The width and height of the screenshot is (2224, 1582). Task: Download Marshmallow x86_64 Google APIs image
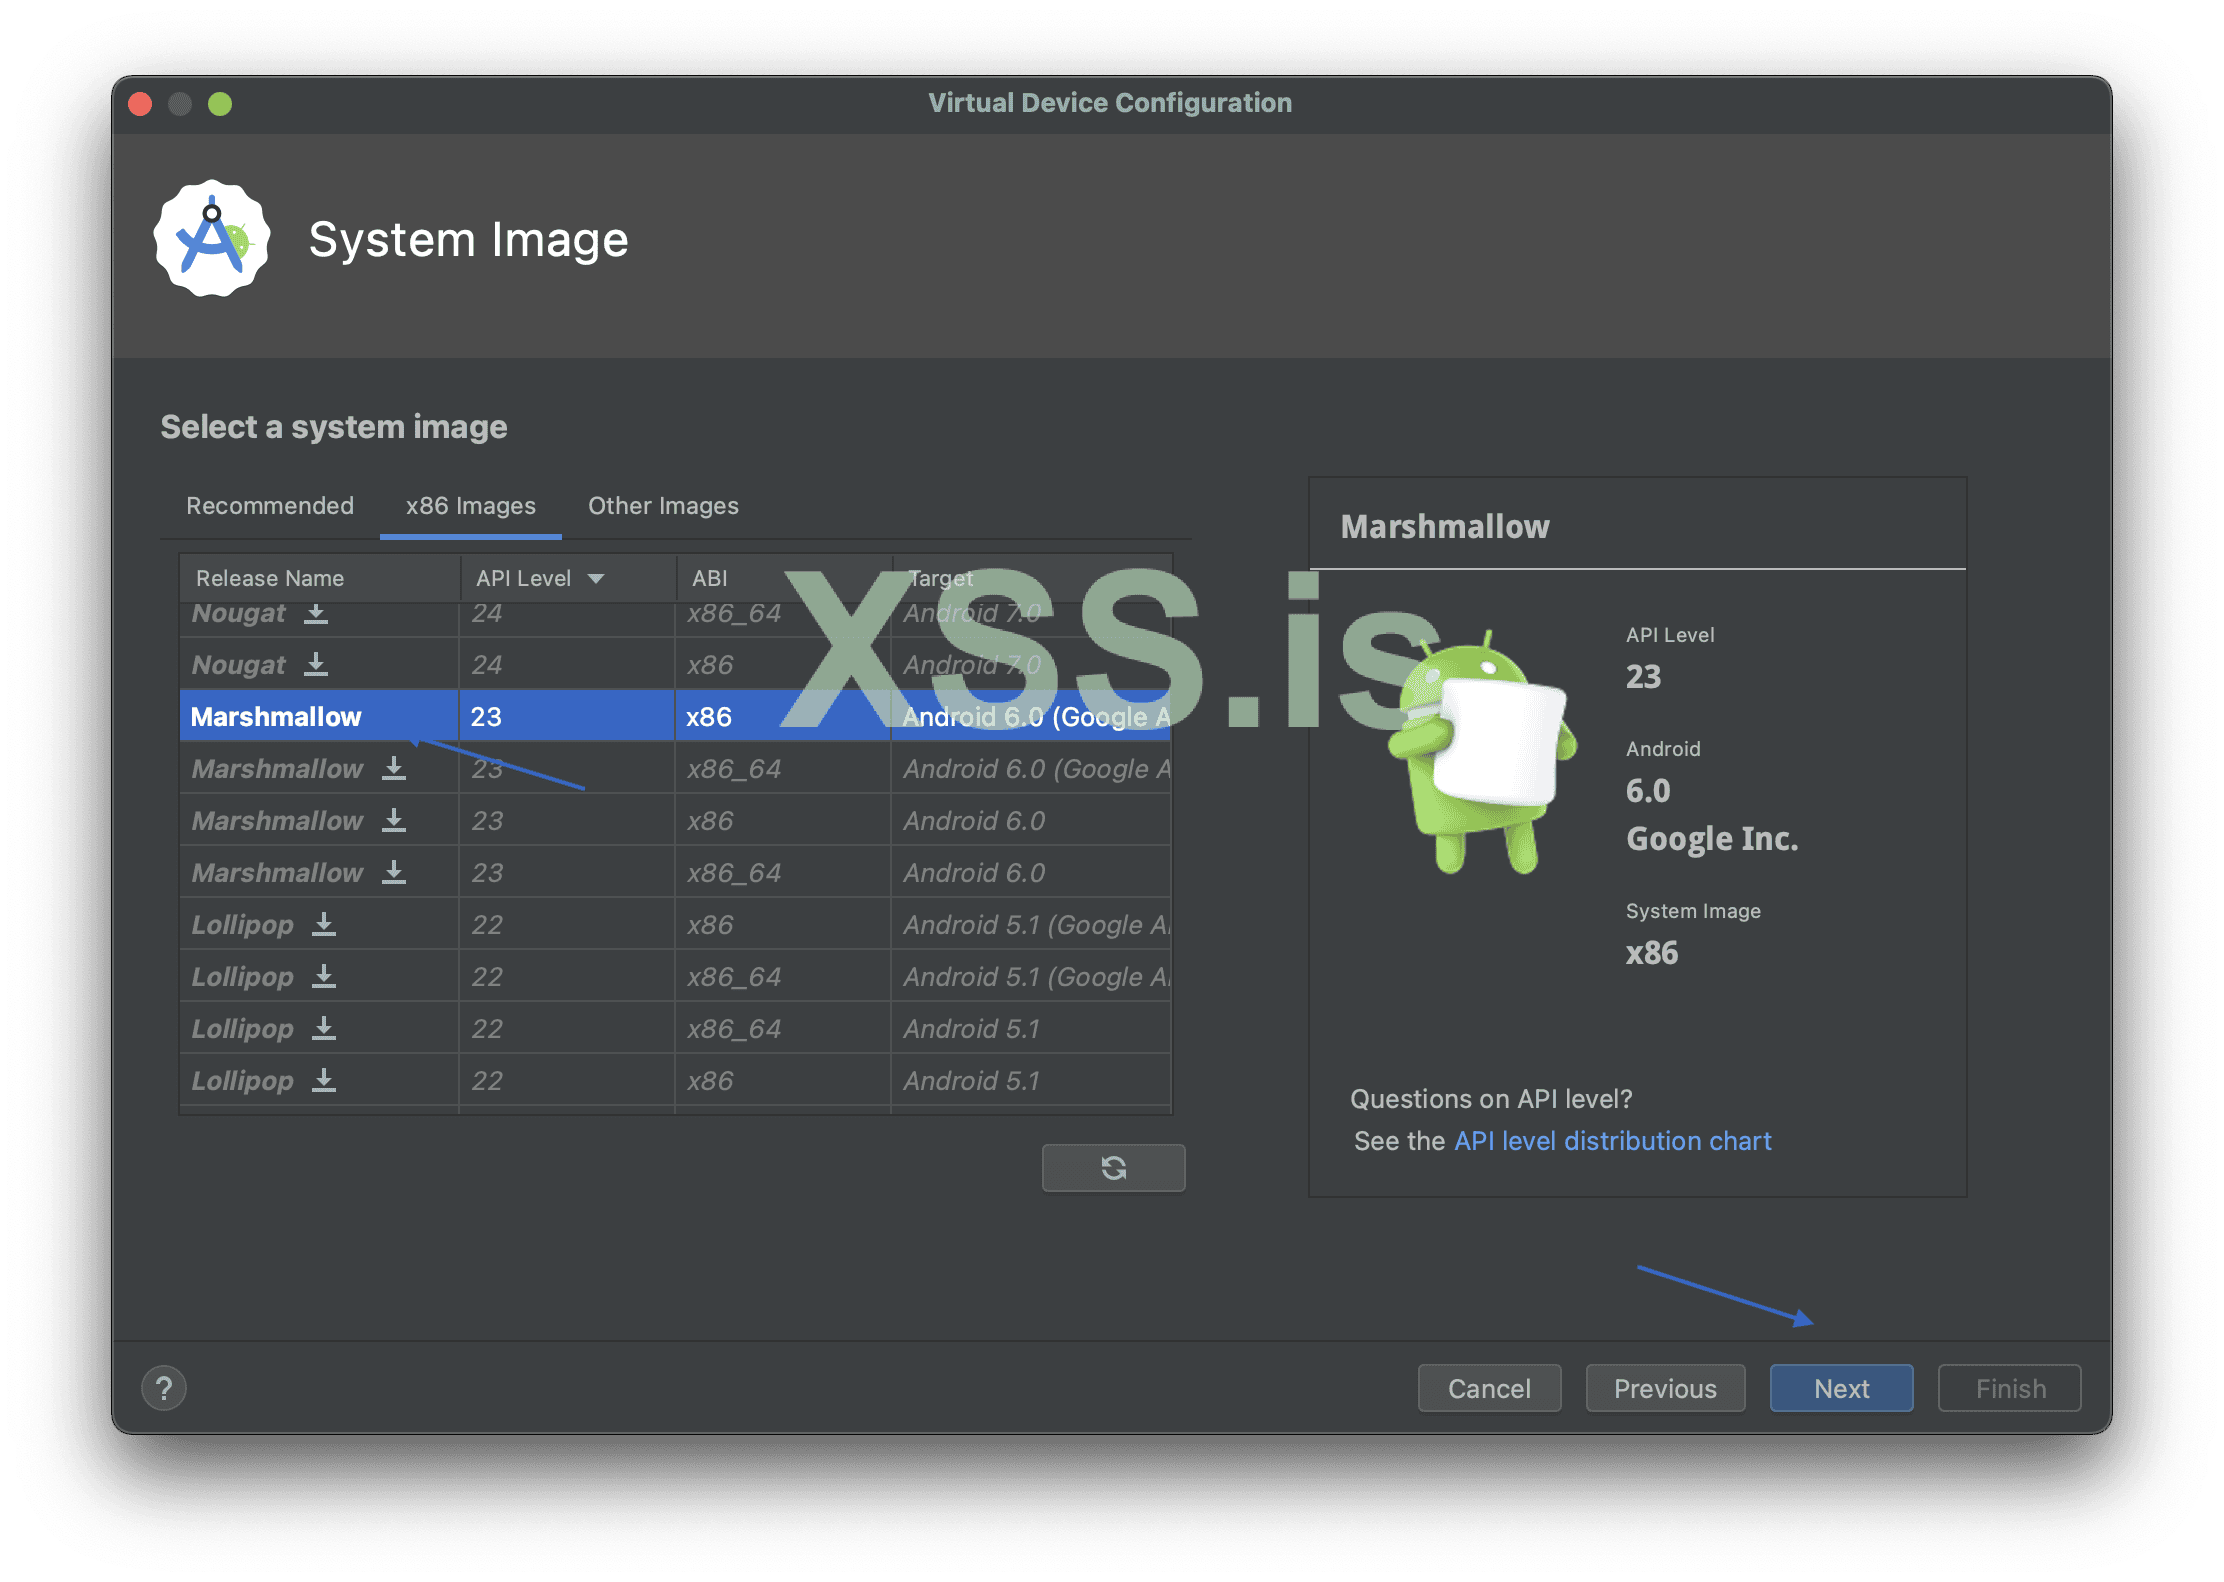point(394,769)
